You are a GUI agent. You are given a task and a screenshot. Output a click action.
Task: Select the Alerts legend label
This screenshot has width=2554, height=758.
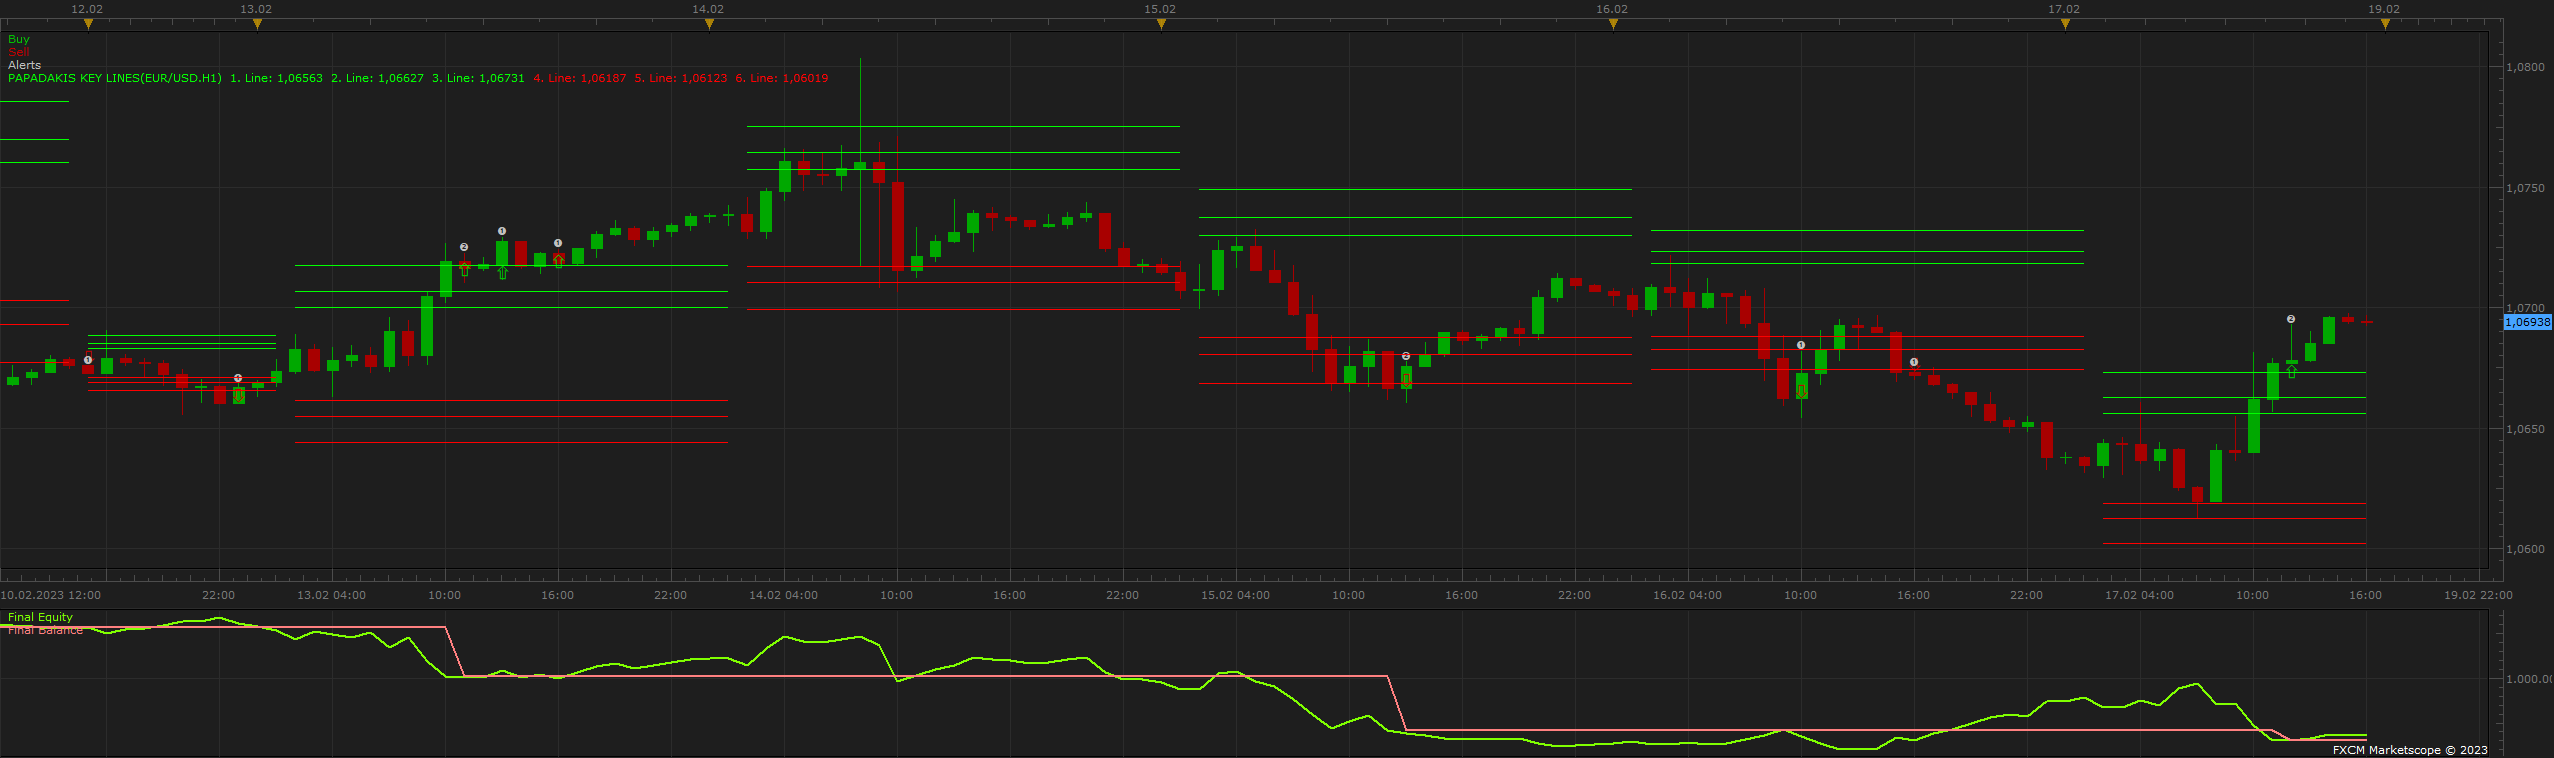(x=25, y=65)
